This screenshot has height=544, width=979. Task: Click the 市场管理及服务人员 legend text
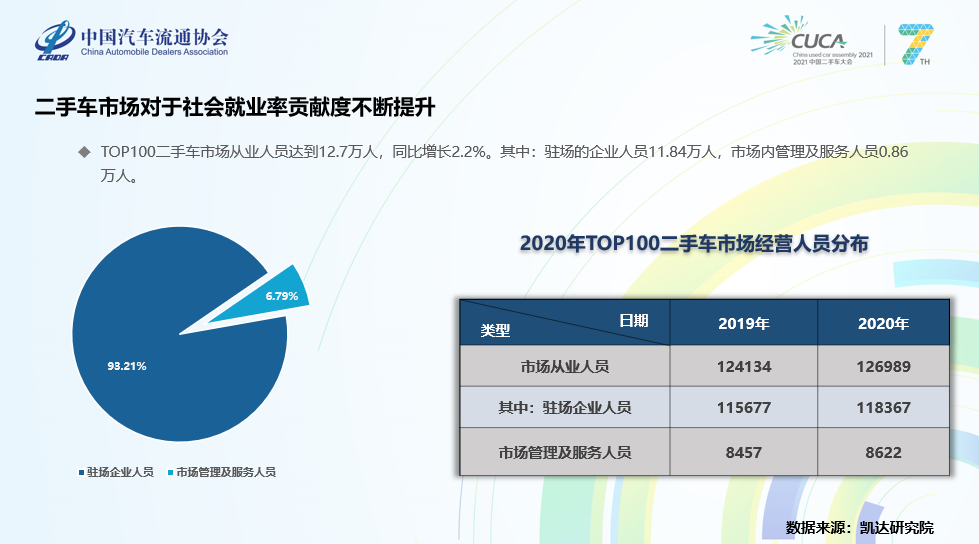tap(226, 472)
